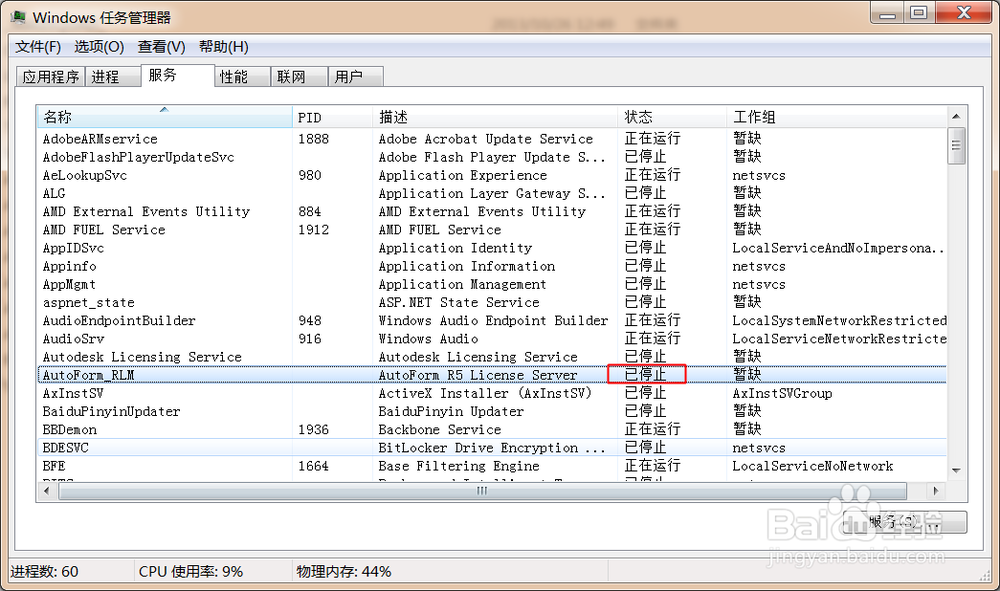
Task: Select the ALG service row
Action: [492, 194]
